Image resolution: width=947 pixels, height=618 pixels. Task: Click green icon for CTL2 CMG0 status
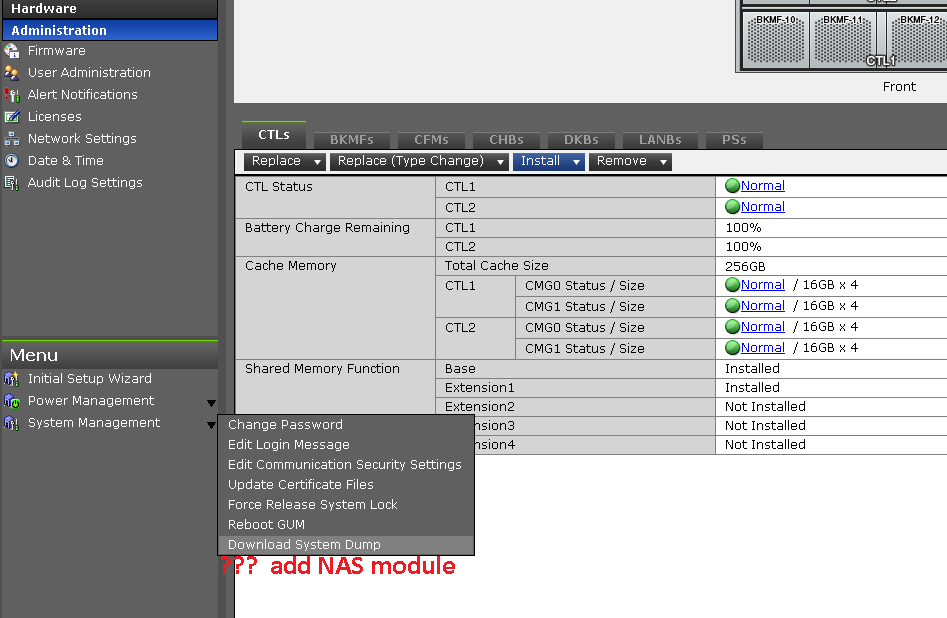(x=732, y=327)
